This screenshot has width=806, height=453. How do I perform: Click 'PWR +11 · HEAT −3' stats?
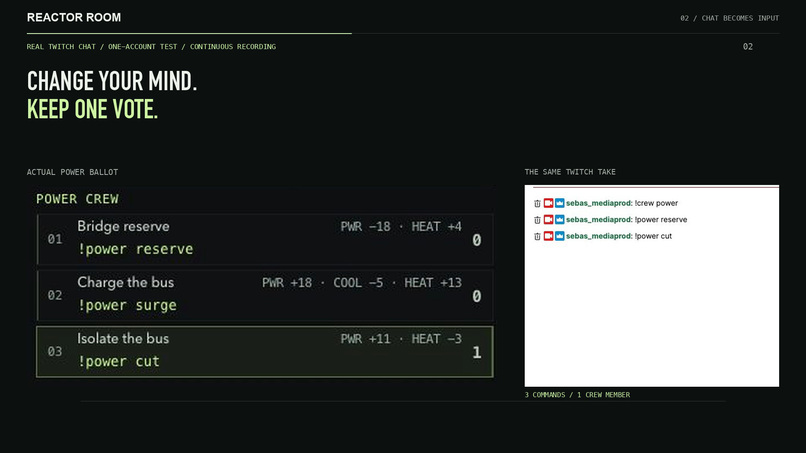click(x=401, y=339)
